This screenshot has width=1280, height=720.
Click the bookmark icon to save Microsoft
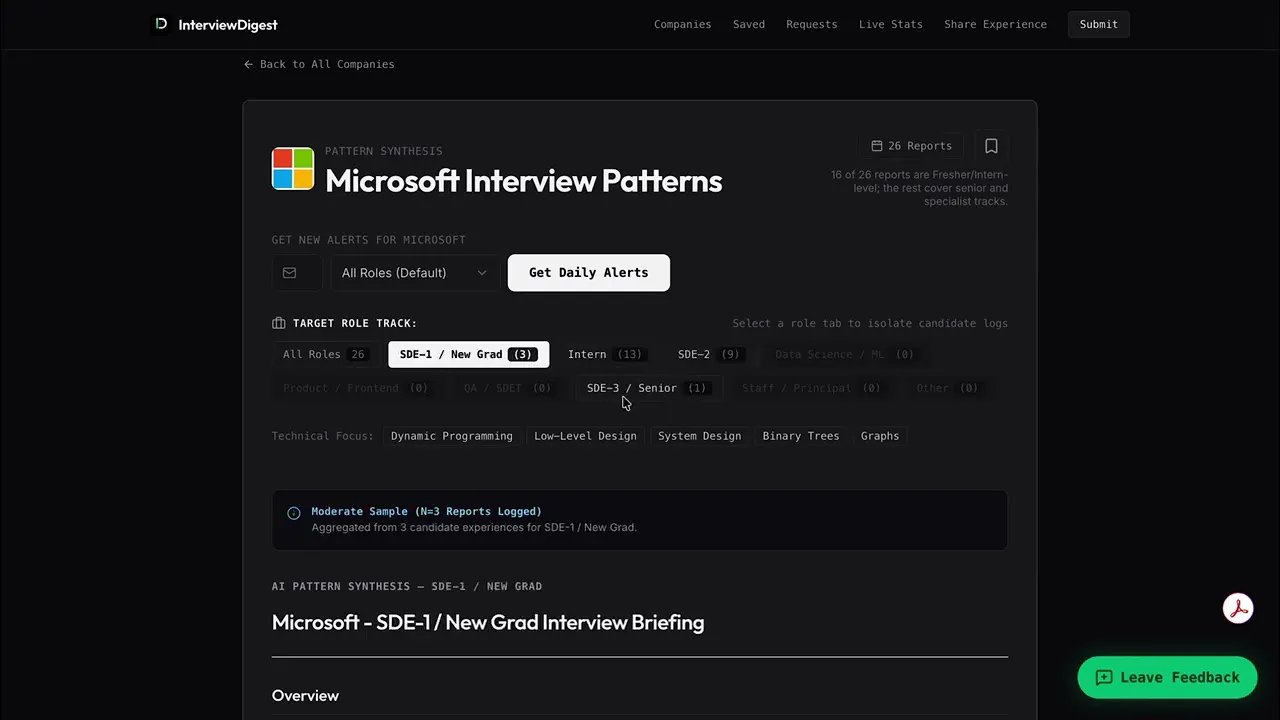991,146
